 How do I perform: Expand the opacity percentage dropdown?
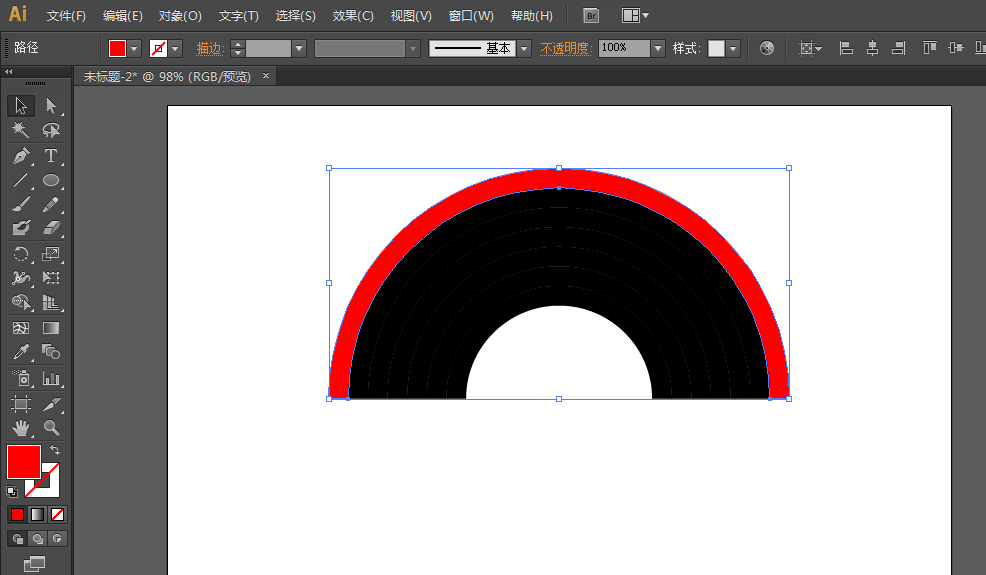point(657,49)
